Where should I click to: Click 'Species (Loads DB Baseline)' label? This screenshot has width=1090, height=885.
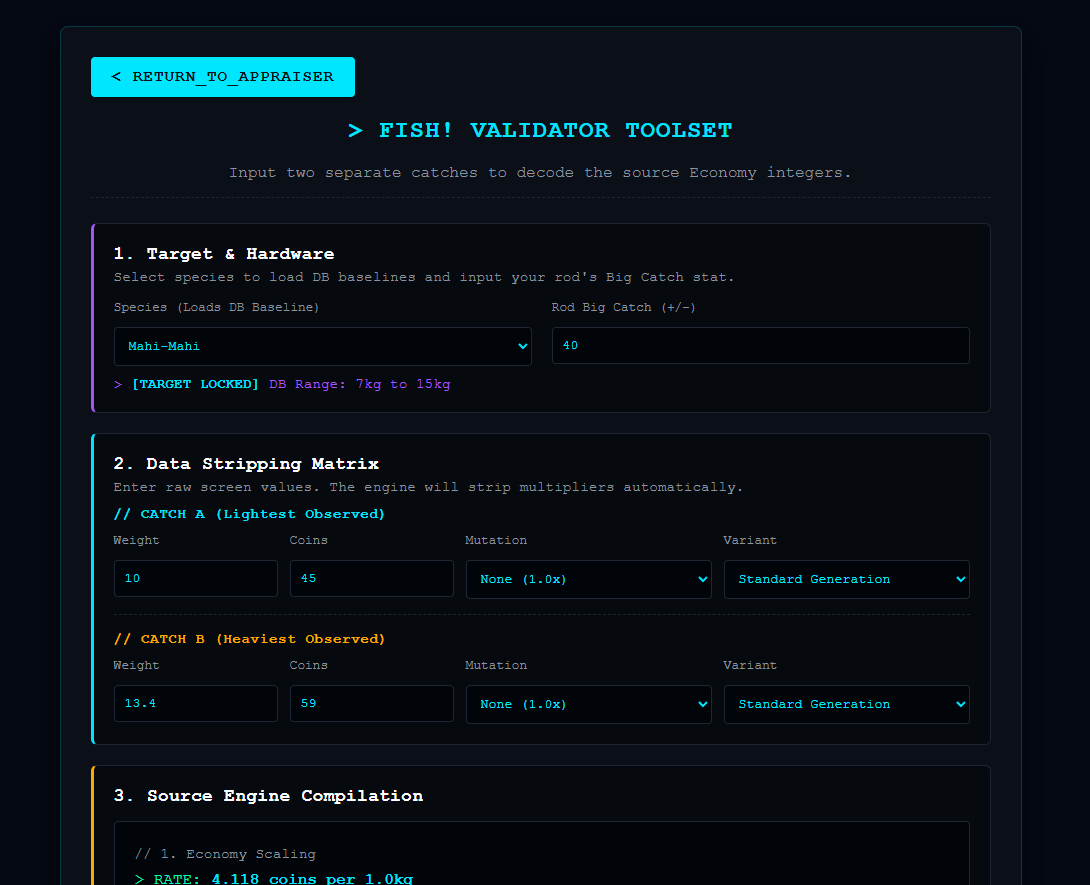pos(216,307)
